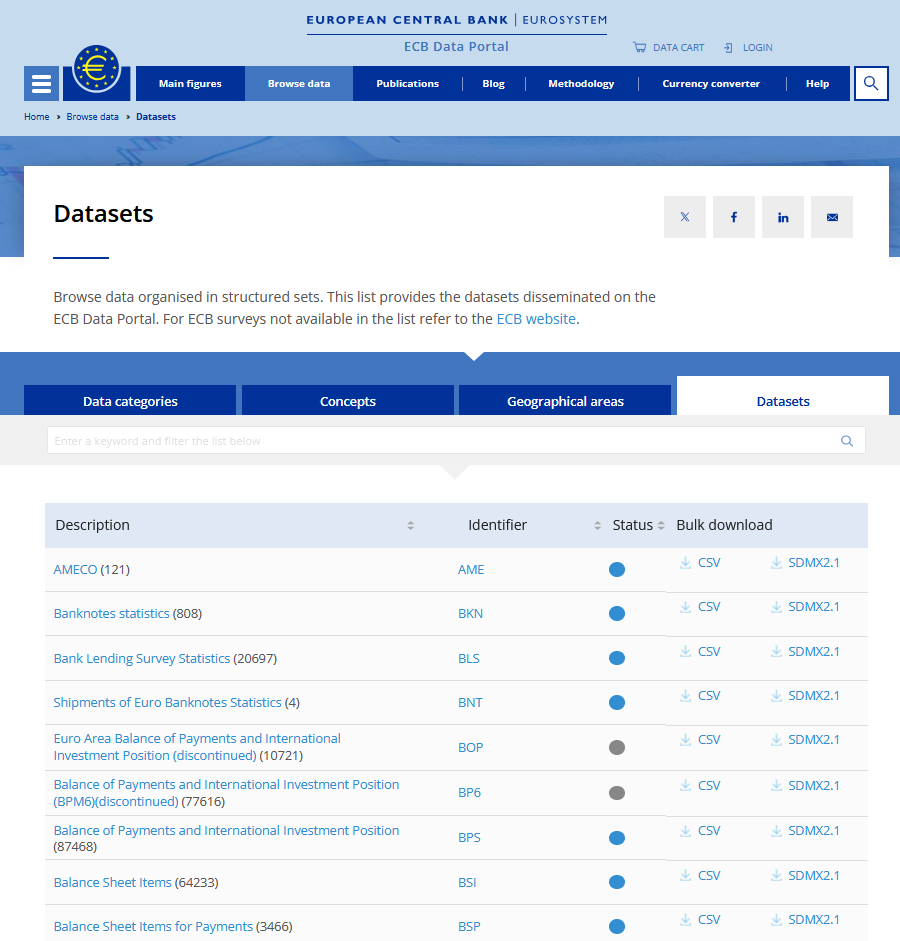The height and width of the screenshot is (941, 900).
Task: Go to Browse data breadcrumb
Action: click(x=92, y=116)
